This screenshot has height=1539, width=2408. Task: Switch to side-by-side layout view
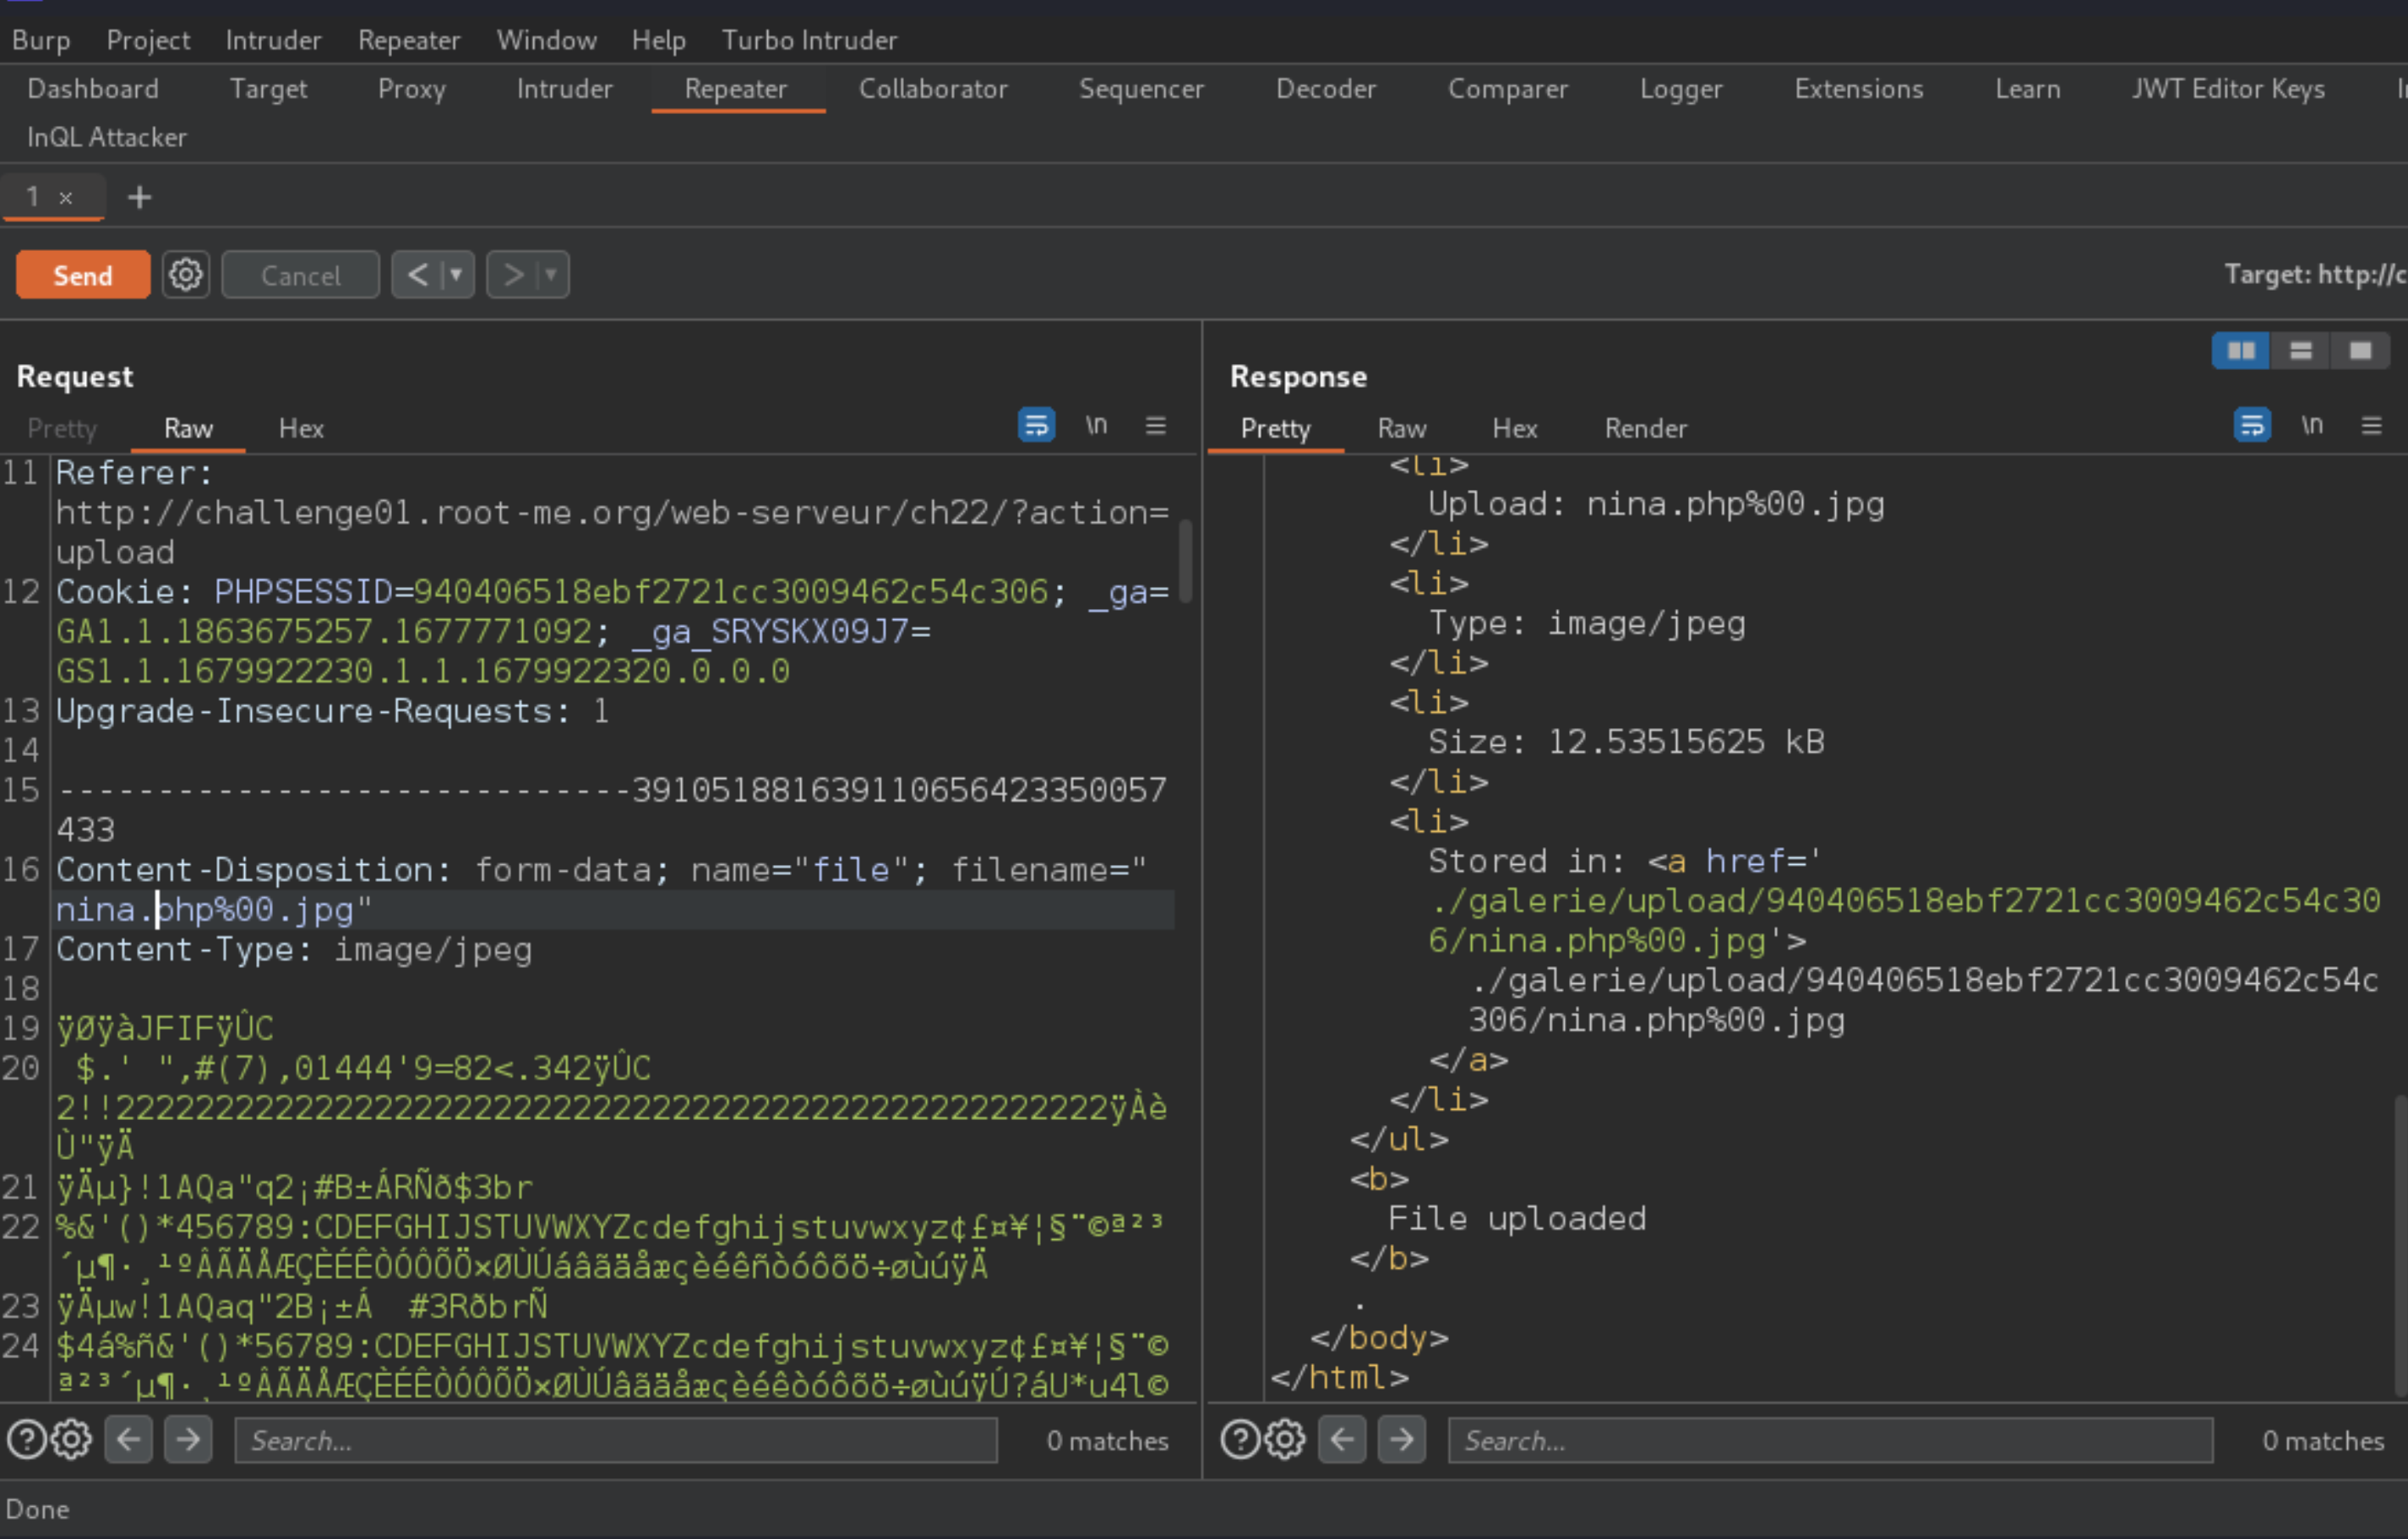(2241, 351)
